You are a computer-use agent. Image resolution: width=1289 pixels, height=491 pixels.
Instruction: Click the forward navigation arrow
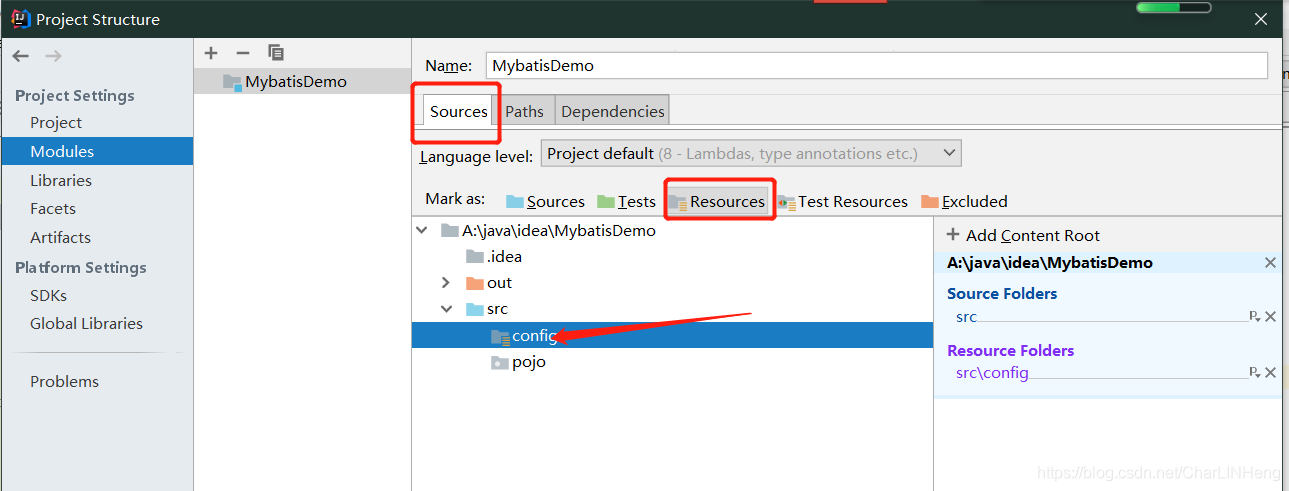[53, 56]
